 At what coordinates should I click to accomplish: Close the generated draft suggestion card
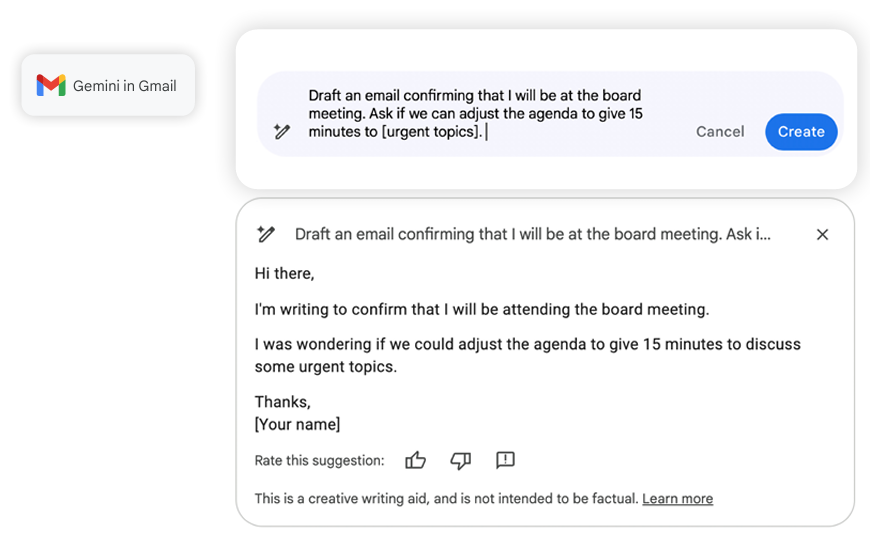[x=822, y=234]
